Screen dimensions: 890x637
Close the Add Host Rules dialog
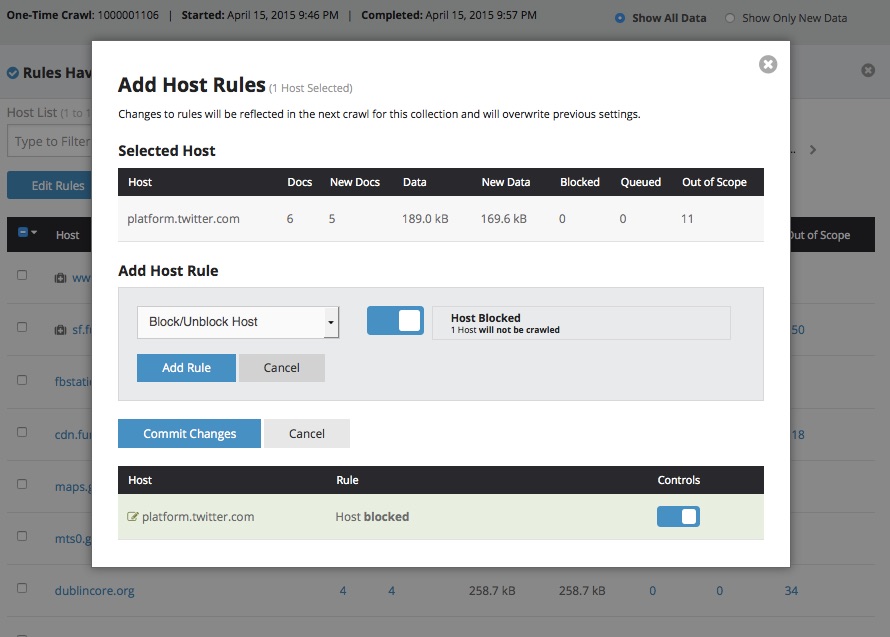point(767,64)
